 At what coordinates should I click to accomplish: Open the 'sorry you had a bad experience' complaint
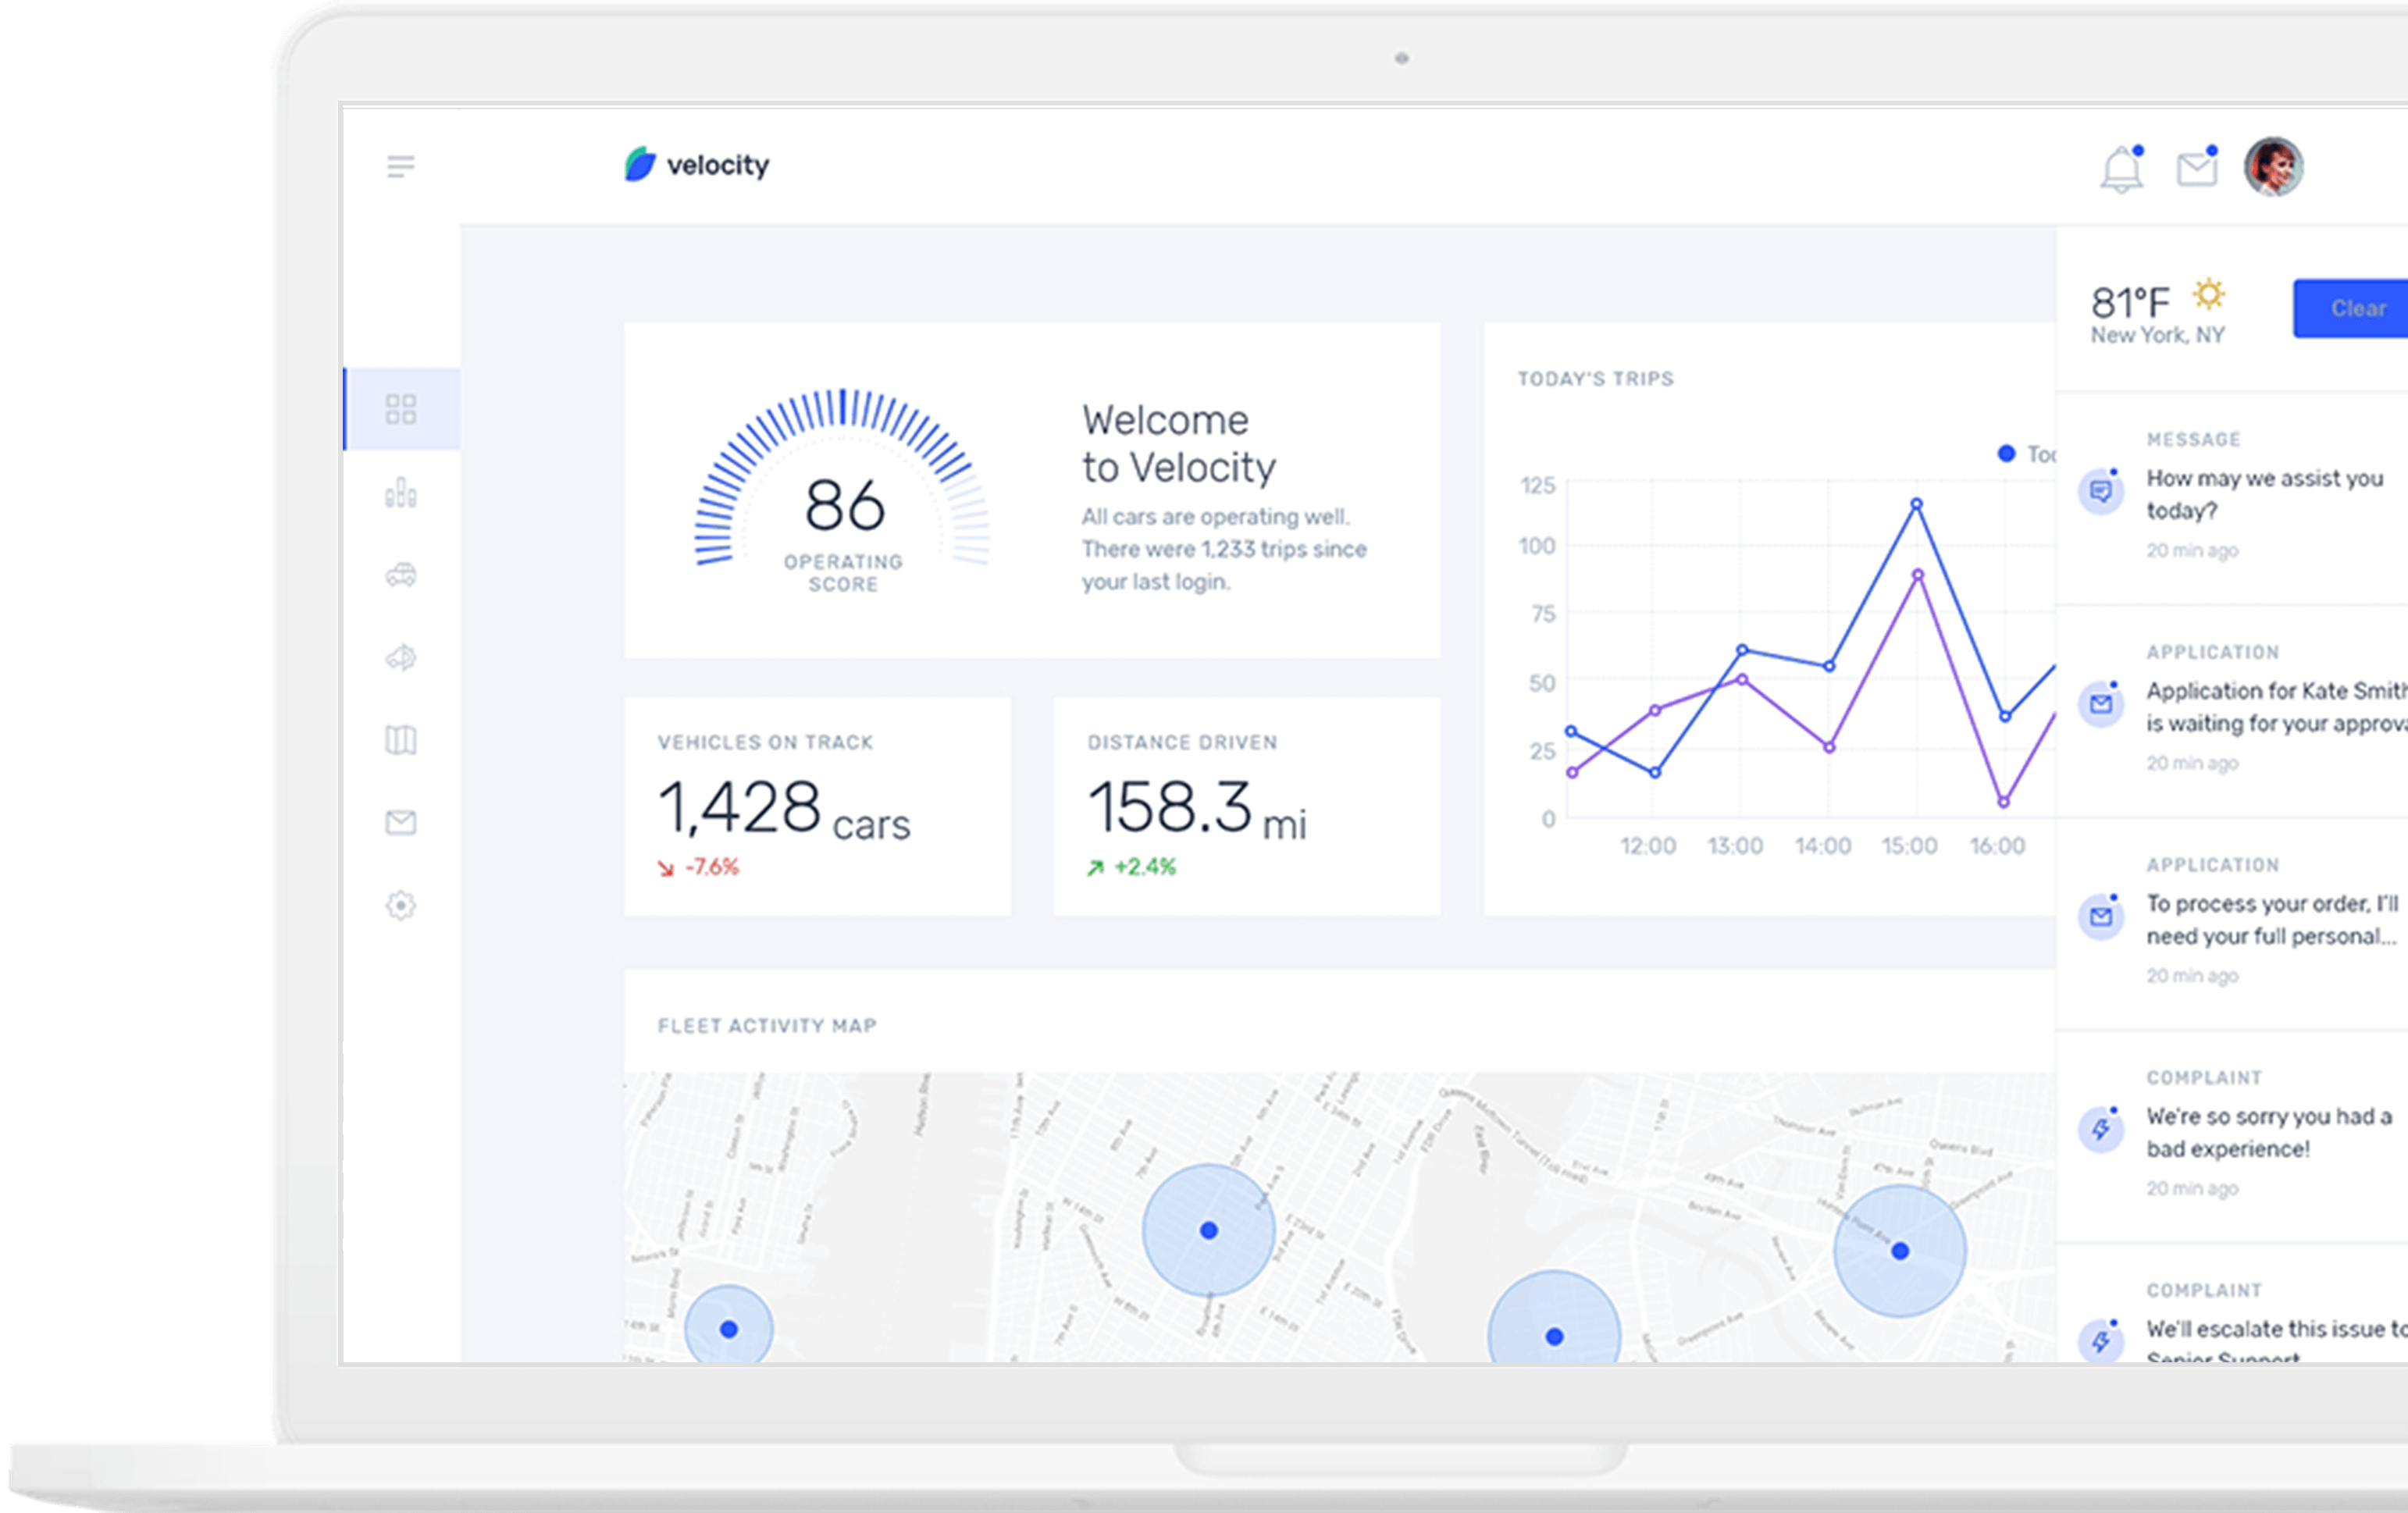click(x=2267, y=1132)
